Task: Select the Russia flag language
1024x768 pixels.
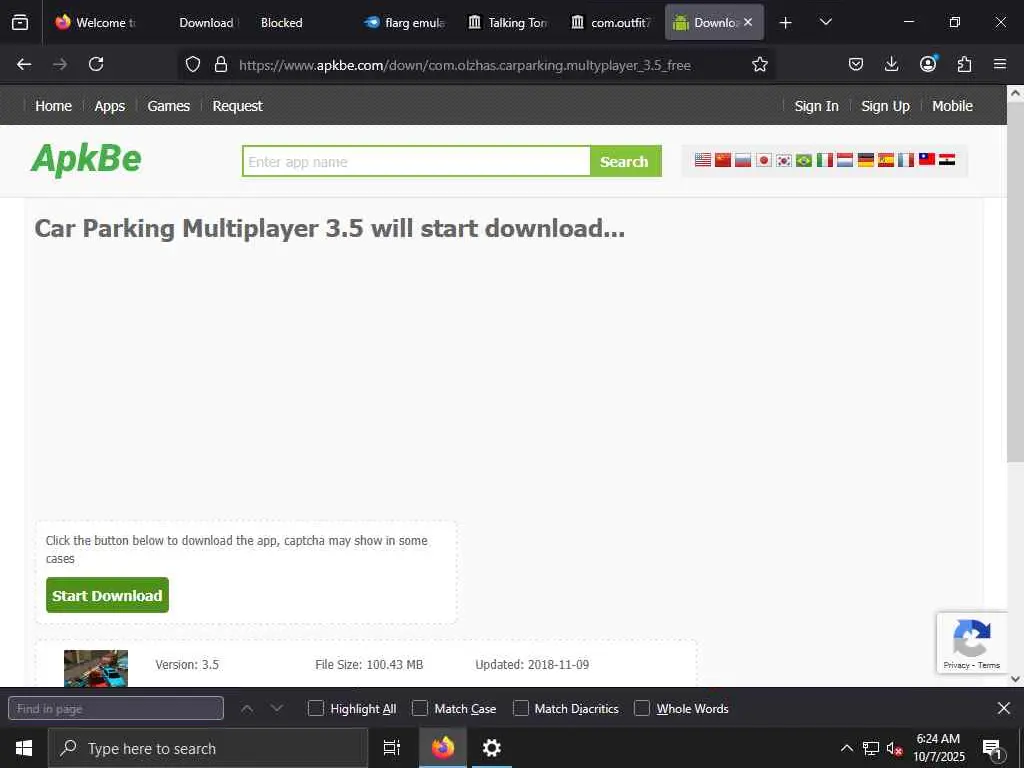Action: coord(743,160)
